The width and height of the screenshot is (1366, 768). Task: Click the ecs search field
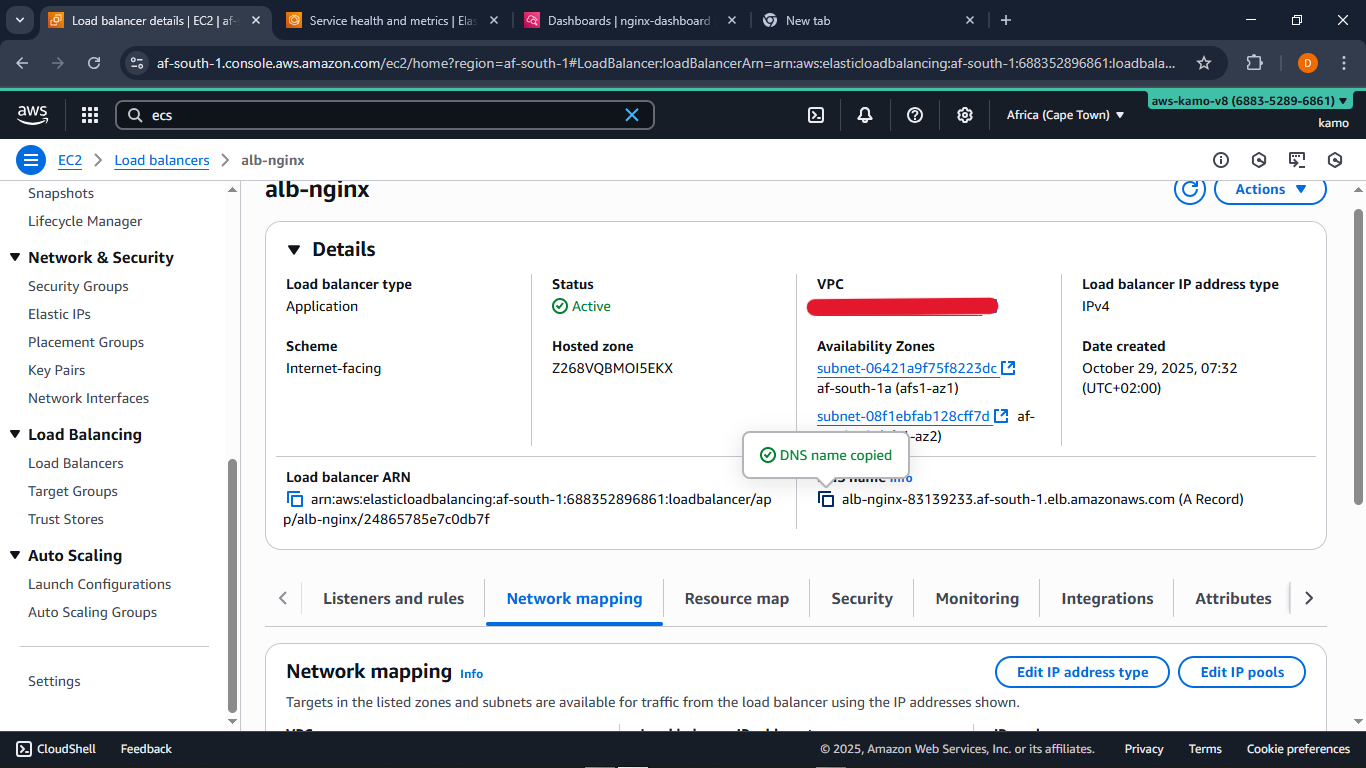click(380, 115)
